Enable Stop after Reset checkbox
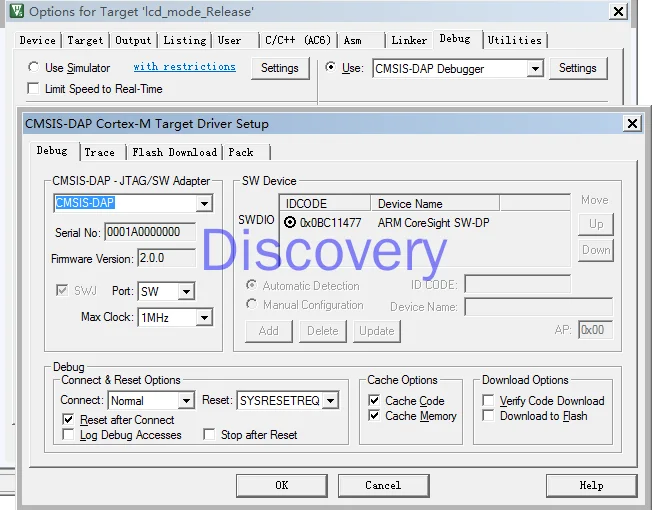 click(x=209, y=434)
